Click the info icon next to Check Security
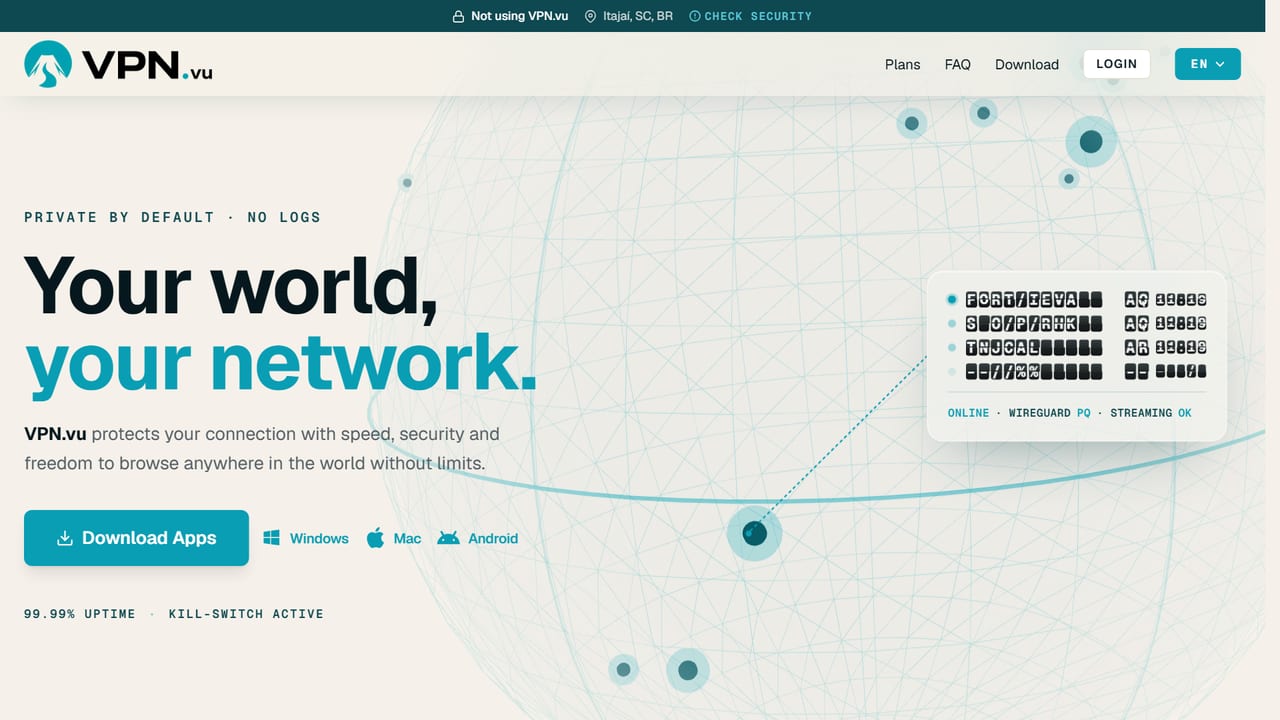This screenshot has width=1280, height=720. click(695, 17)
